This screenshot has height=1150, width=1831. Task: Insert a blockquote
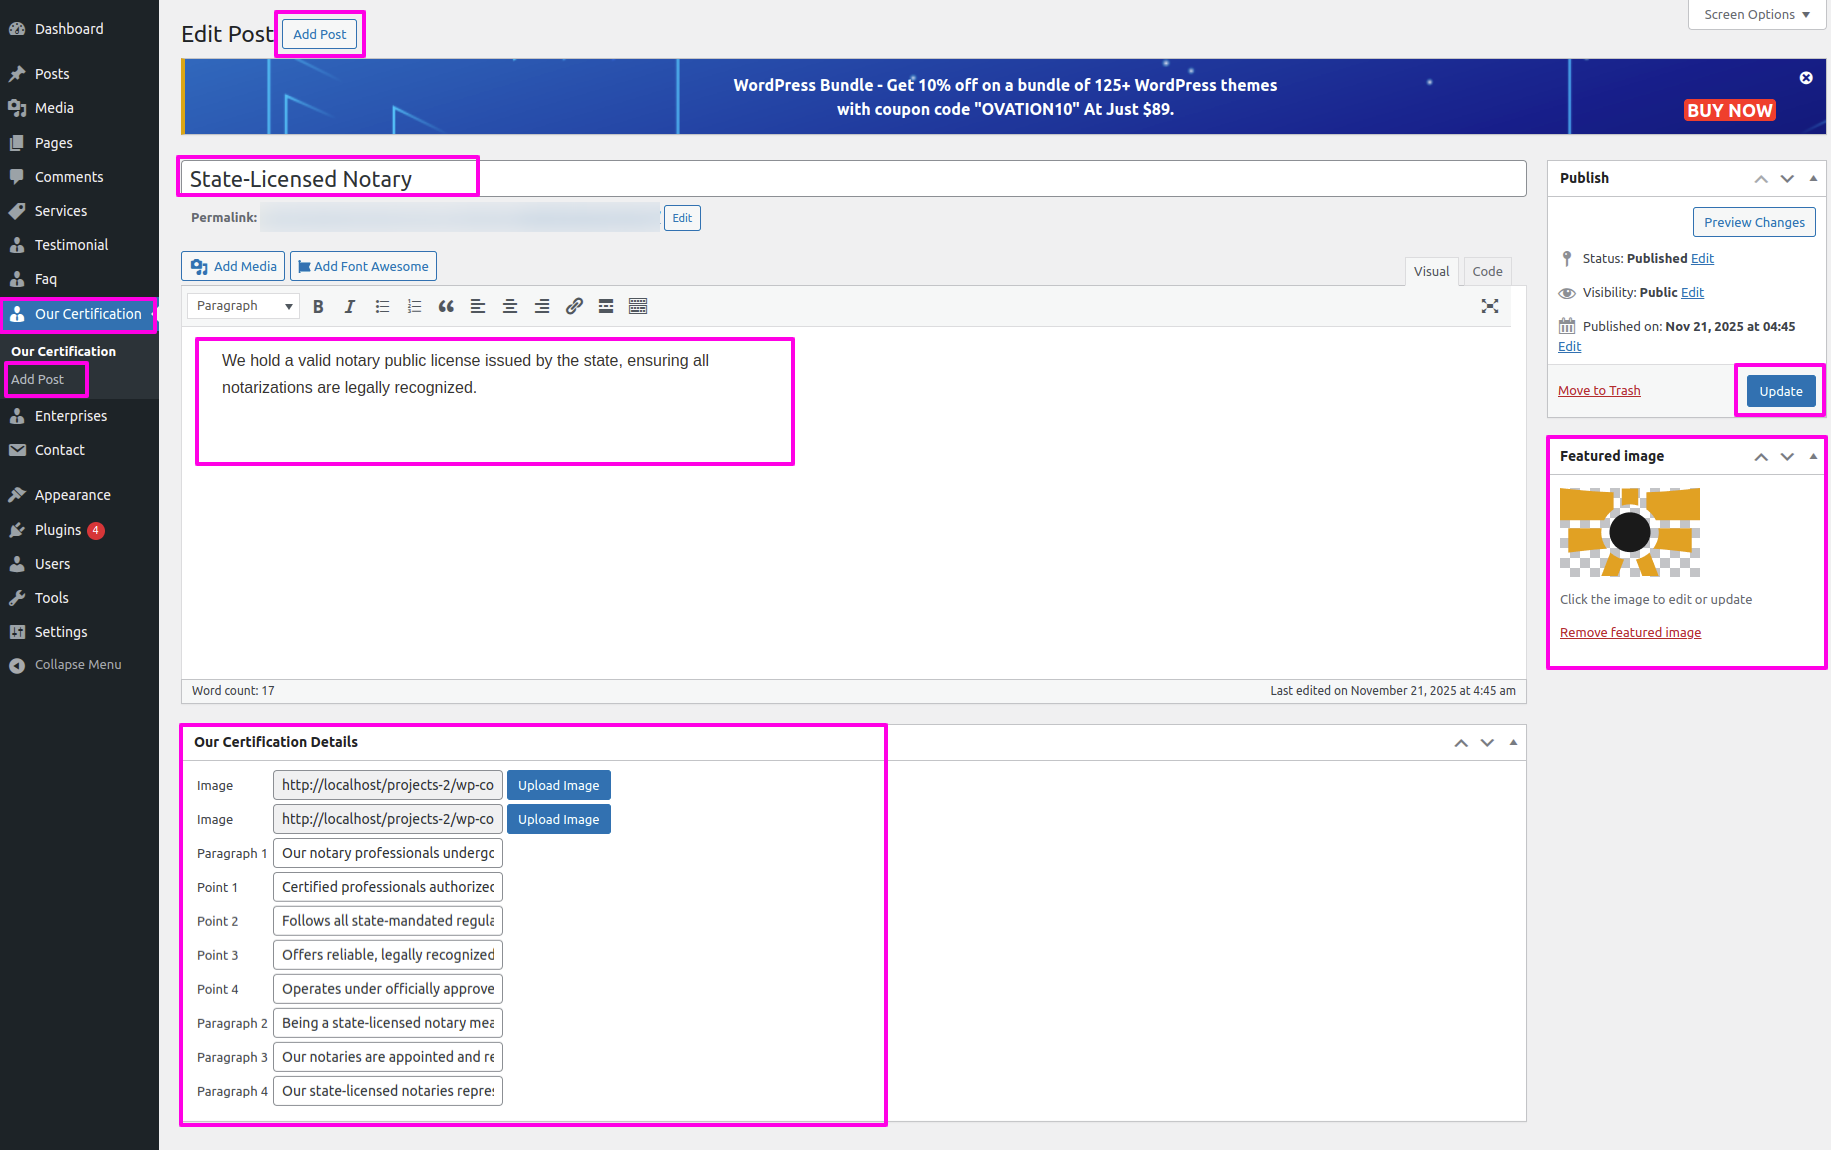click(446, 307)
